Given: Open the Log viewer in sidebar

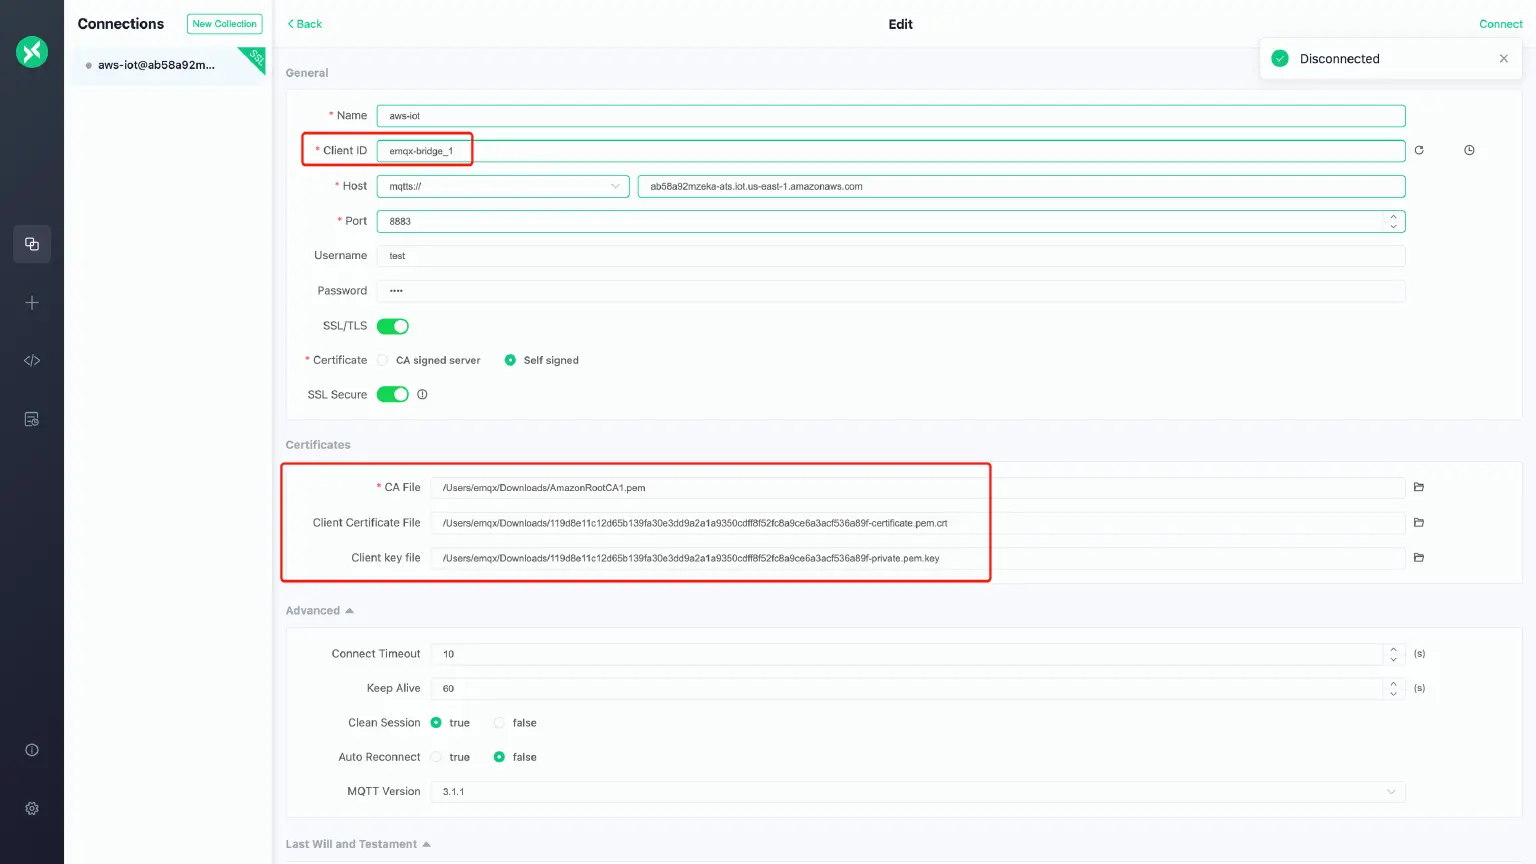Looking at the screenshot, I should [x=31, y=419].
